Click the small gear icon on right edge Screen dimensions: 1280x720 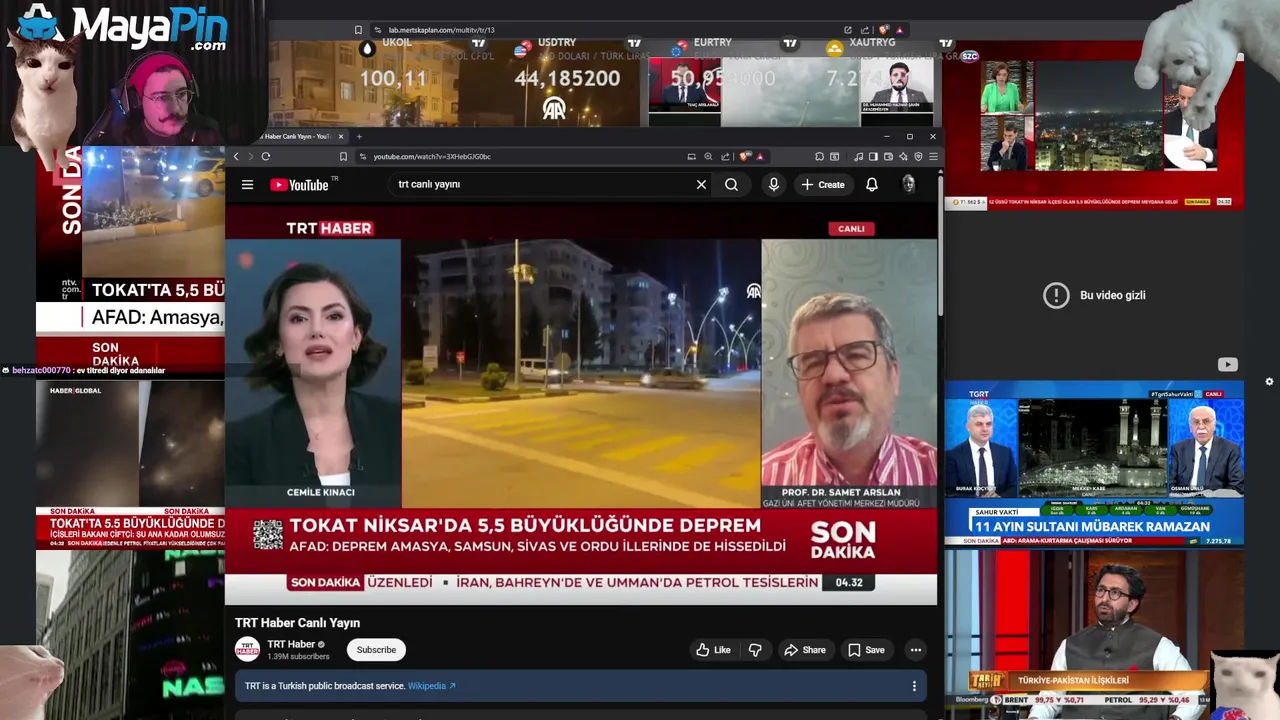pyautogui.click(x=1269, y=381)
